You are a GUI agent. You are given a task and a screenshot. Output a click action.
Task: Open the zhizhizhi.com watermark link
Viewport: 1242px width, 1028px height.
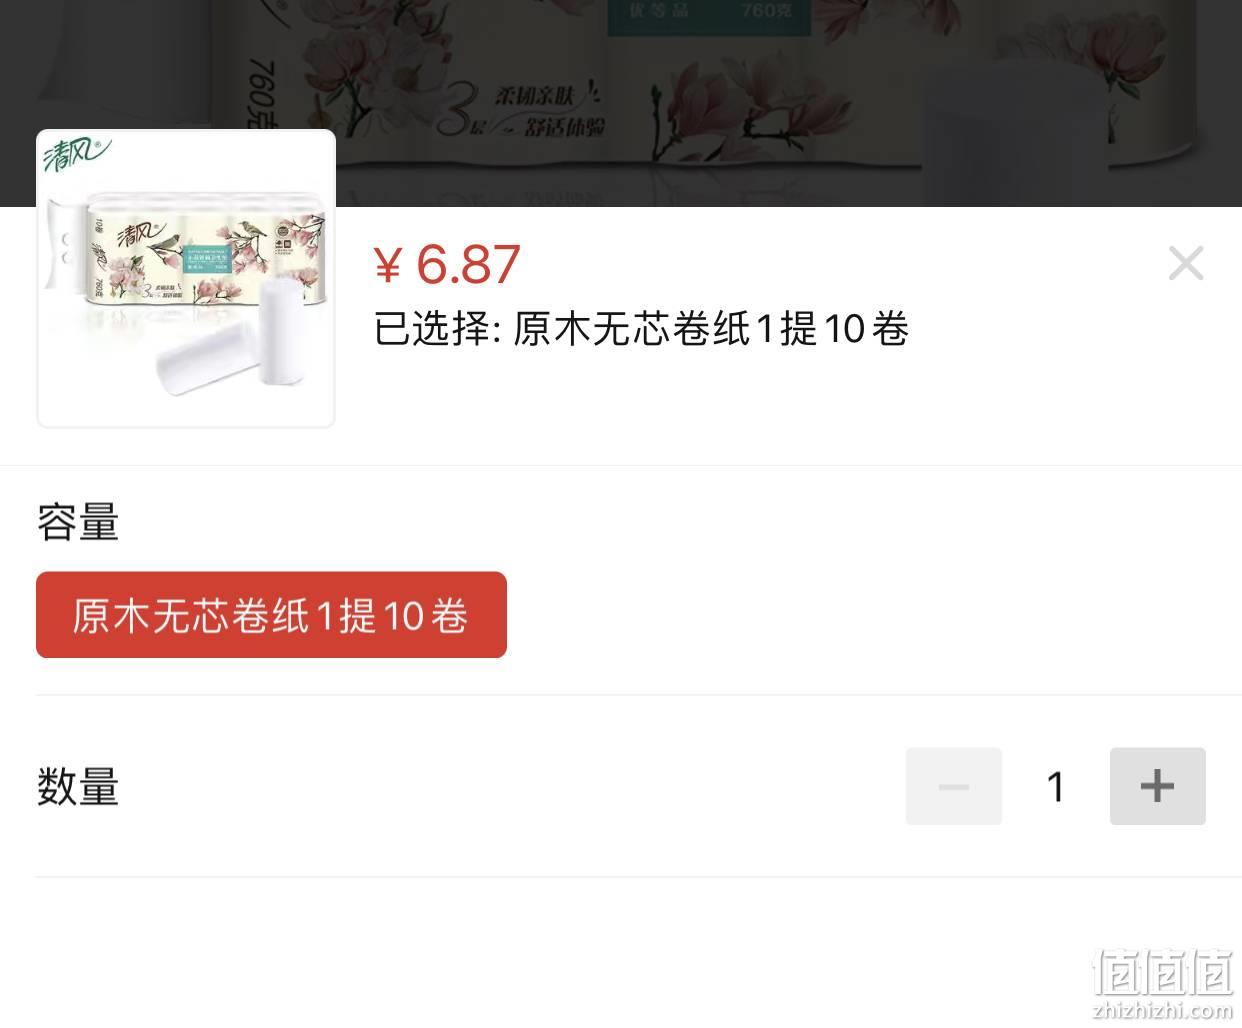pyautogui.click(x=1163, y=1009)
